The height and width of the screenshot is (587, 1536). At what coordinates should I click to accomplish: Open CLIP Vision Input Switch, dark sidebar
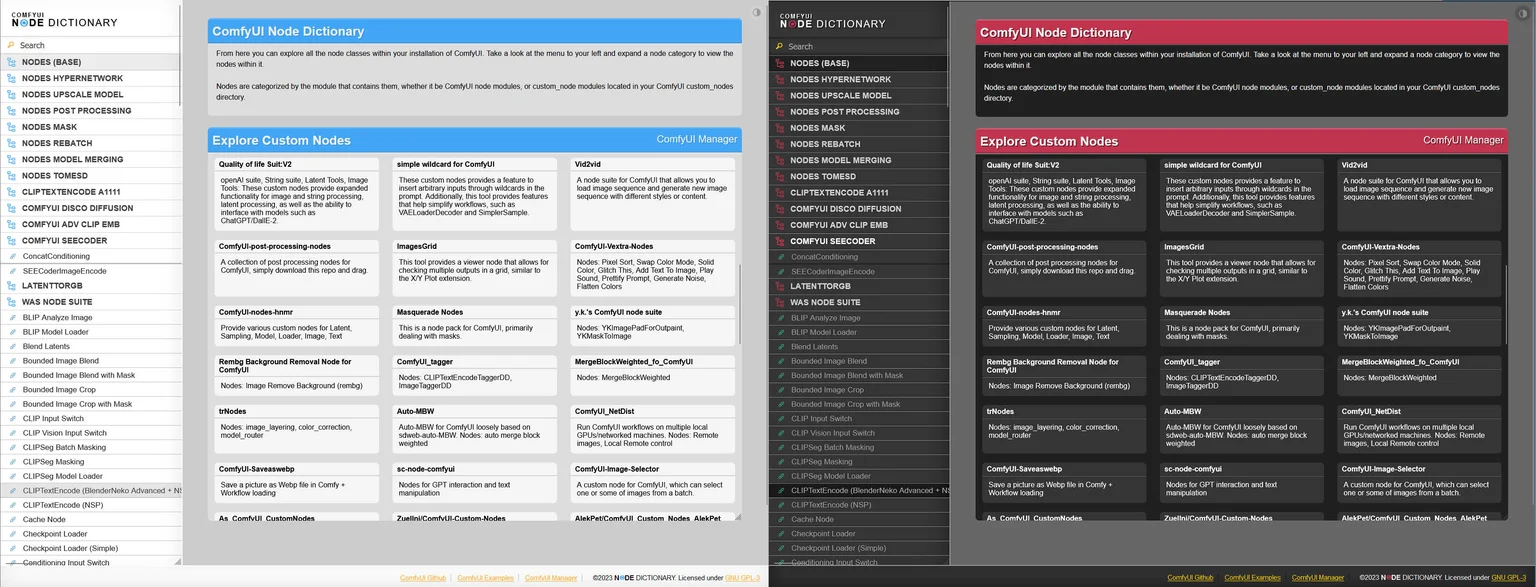(859, 433)
